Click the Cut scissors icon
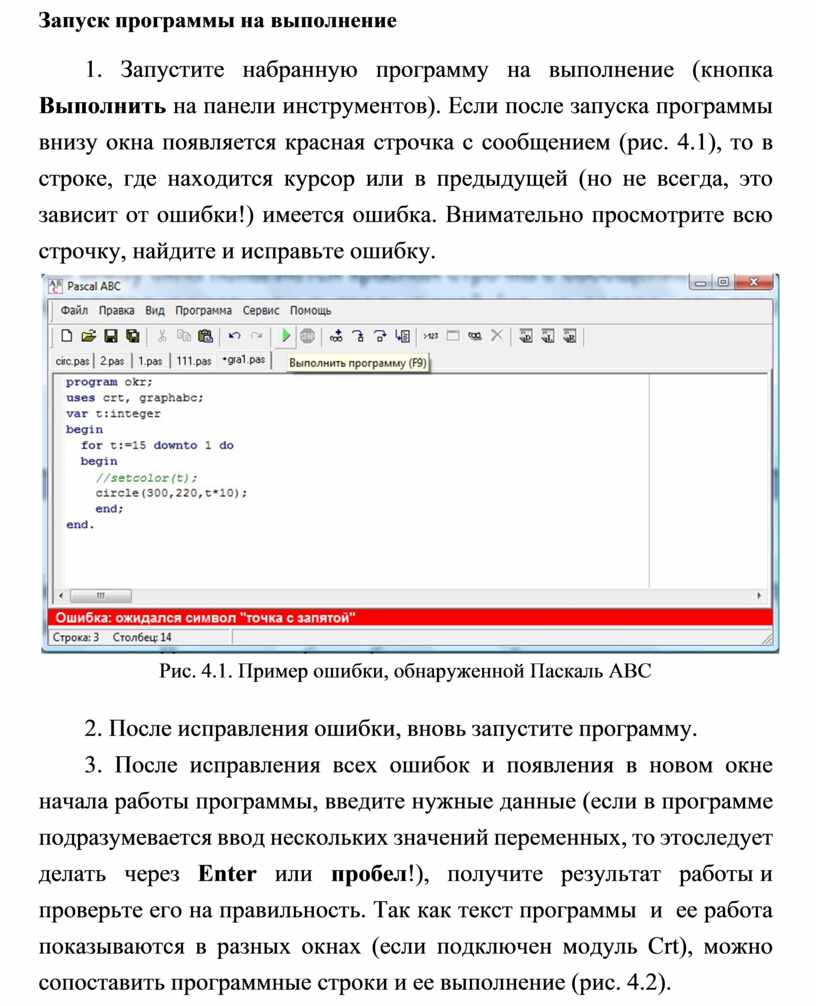The image size is (816, 1006). pyautogui.click(x=161, y=336)
